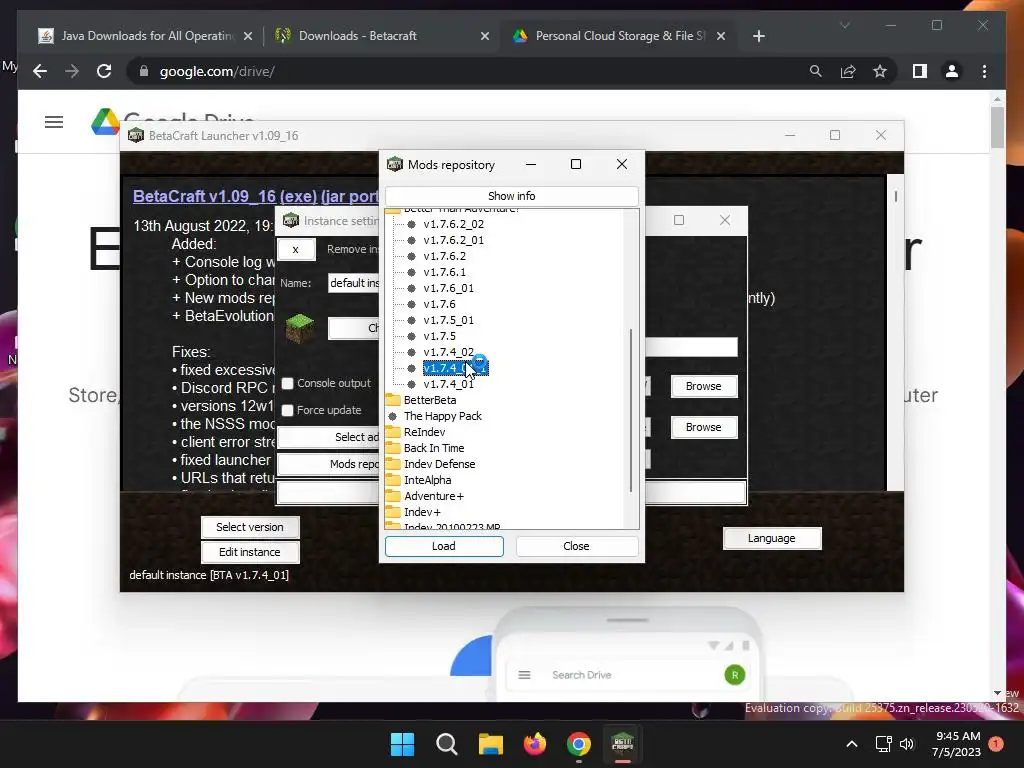This screenshot has width=1024, height=768.
Task: Click Edit instance button
Action: pyautogui.click(x=249, y=552)
